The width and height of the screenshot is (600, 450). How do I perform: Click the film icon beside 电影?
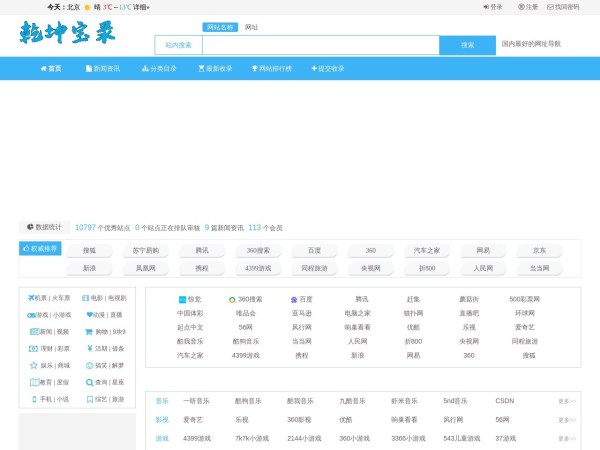pyautogui.click(x=85, y=298)
